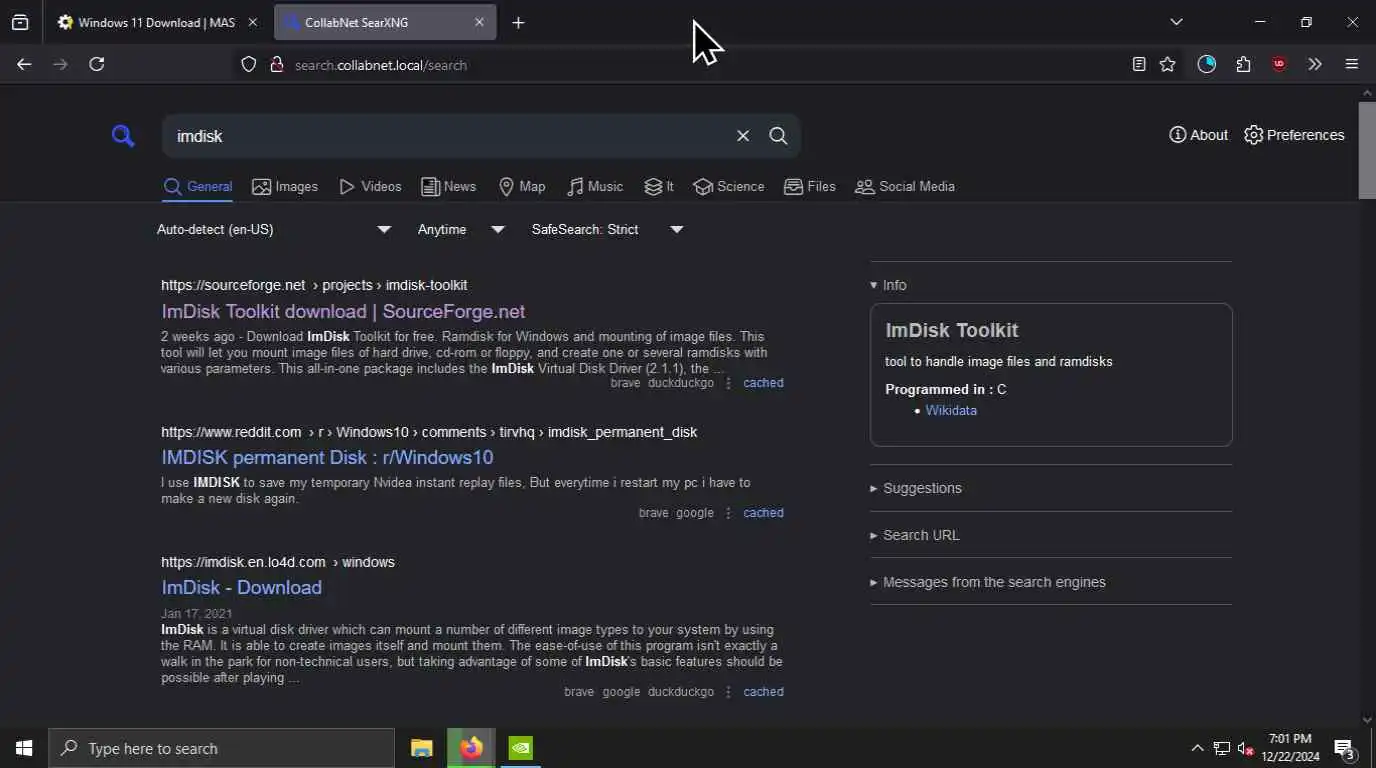Click the tracking protection shield icon
Viewport: 1376px width, 768px height.
249,65
